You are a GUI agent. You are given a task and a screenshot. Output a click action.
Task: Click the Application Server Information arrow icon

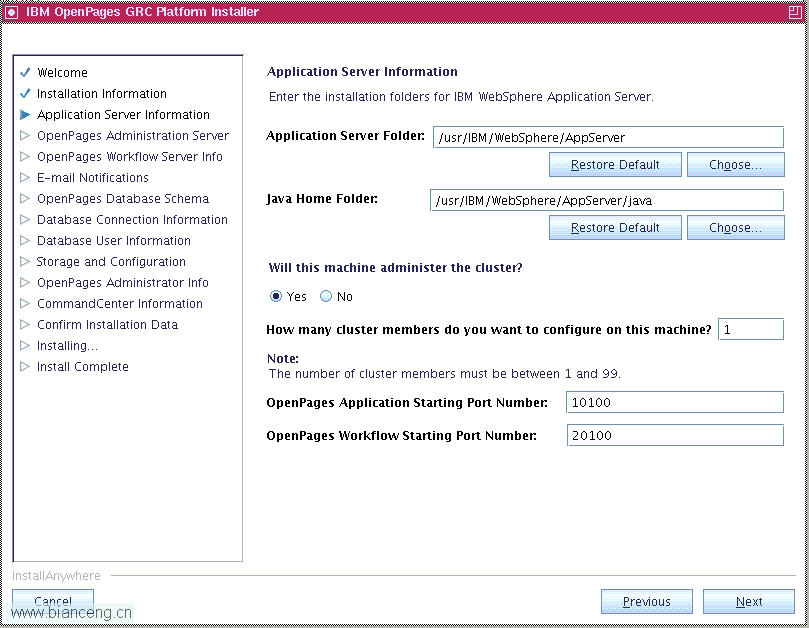(25, 115)
